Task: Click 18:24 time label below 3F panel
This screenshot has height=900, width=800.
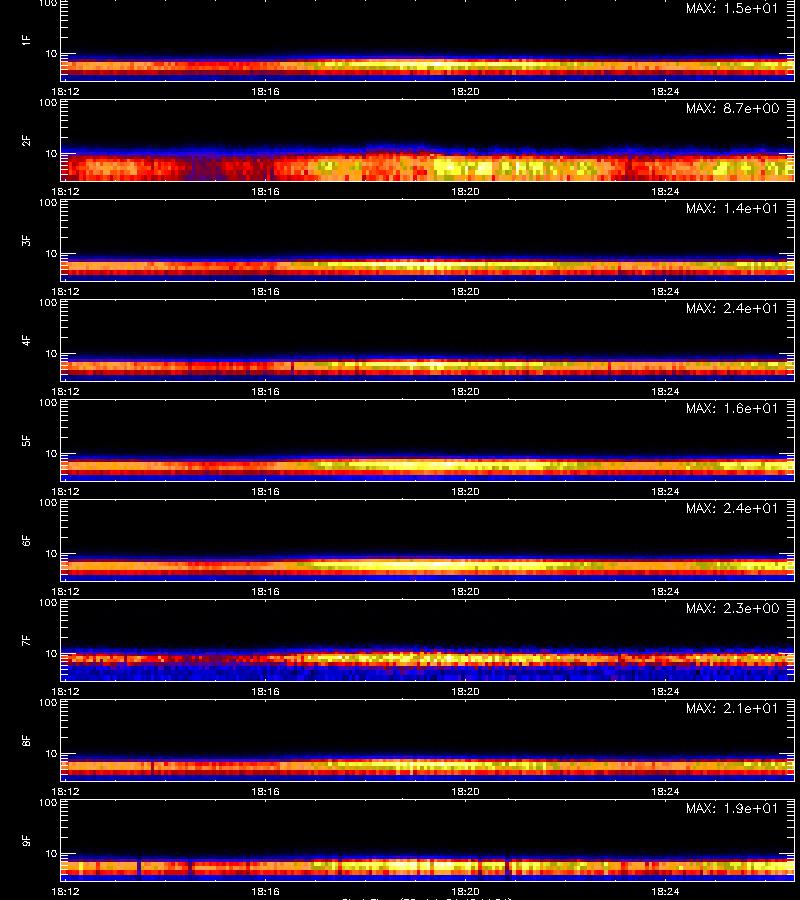Action: pos(665,292)
